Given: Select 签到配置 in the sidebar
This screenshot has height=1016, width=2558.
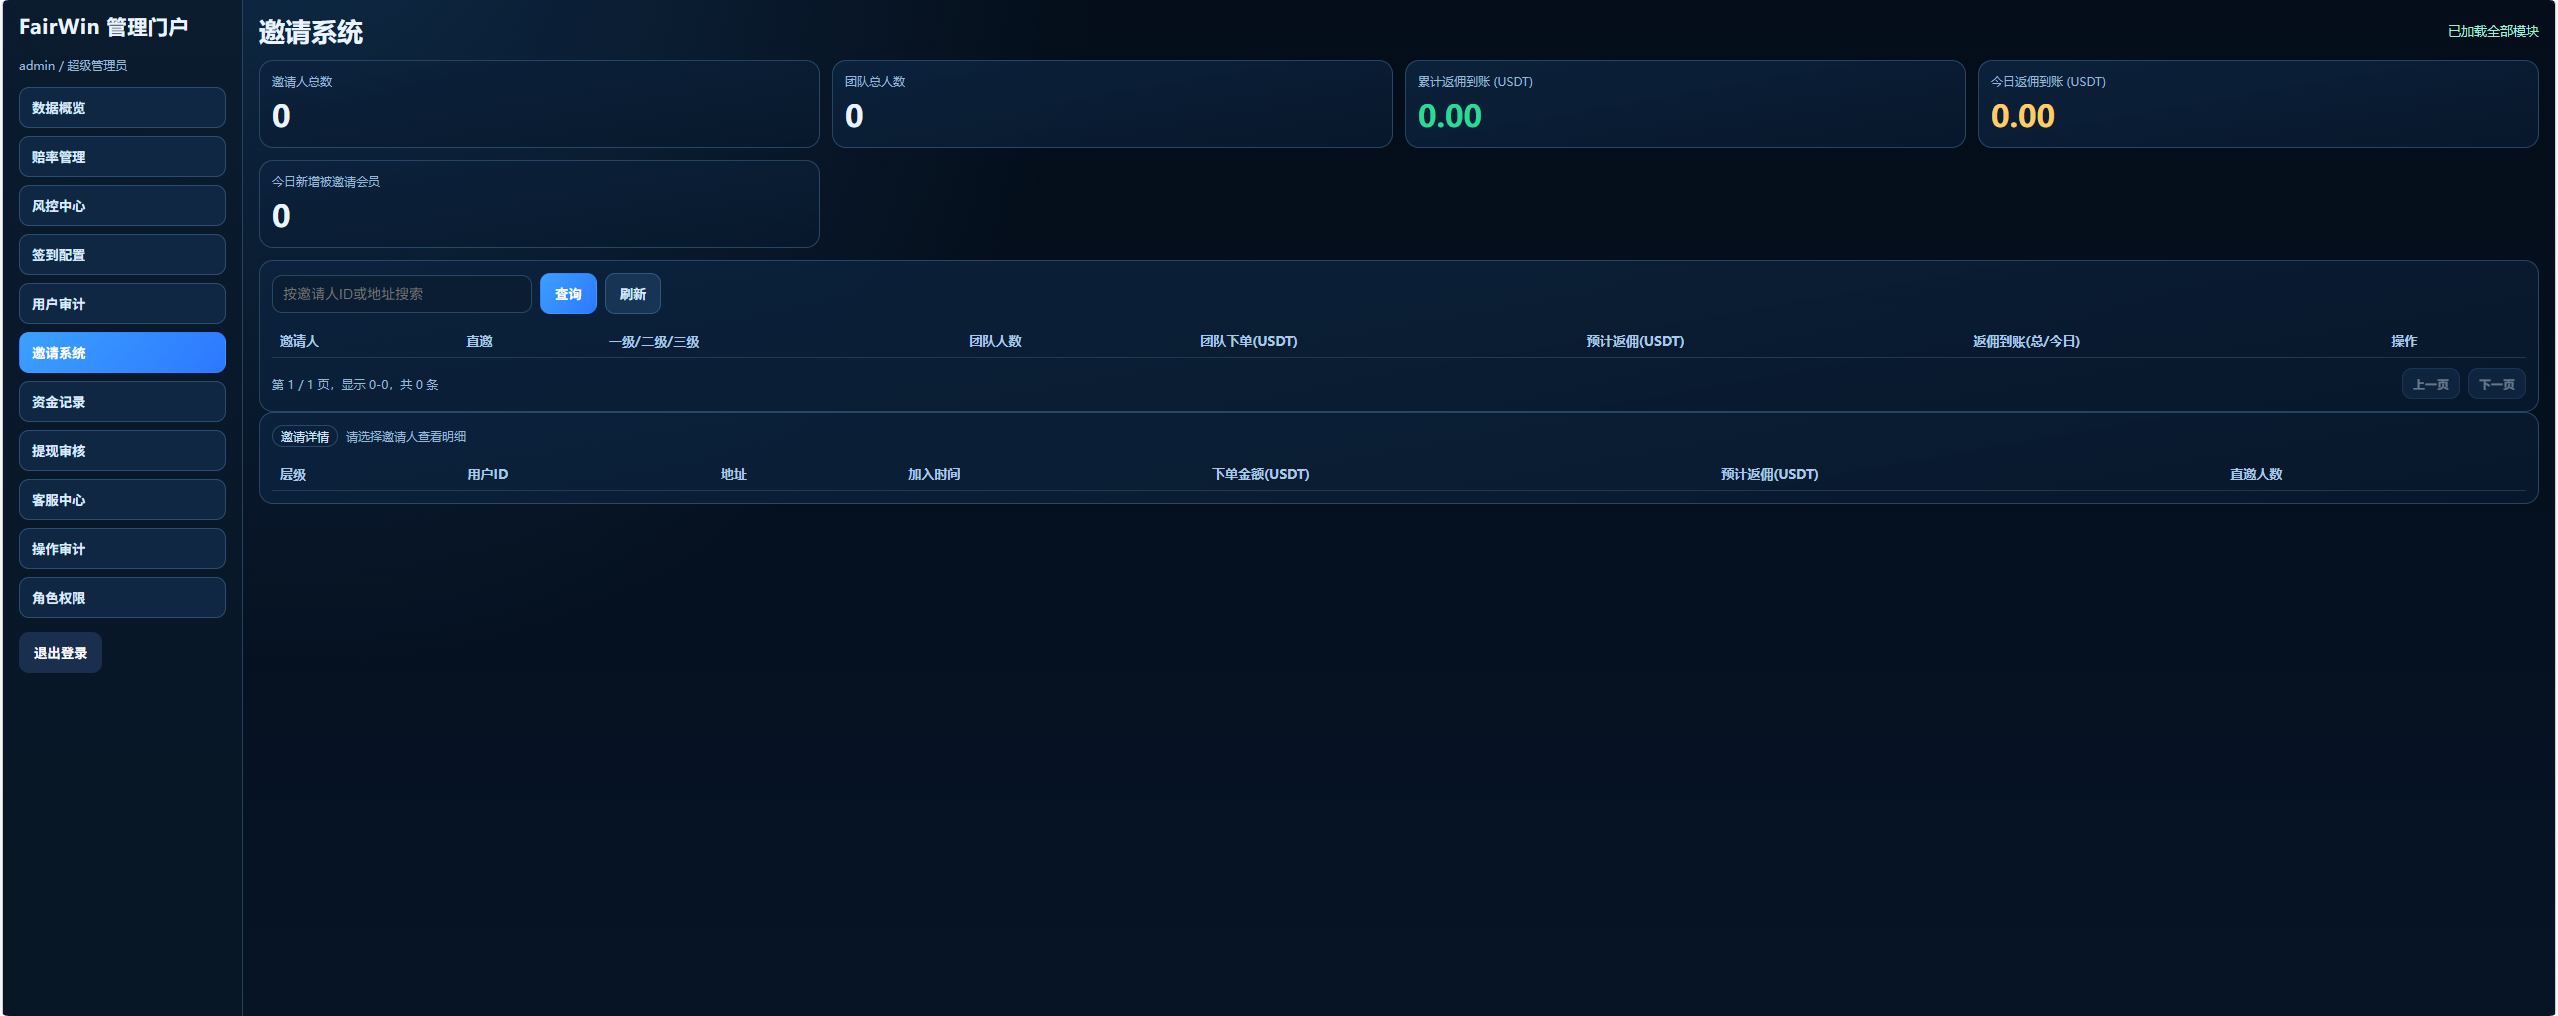Looking at the screenshot, I should tap(122, 255).
